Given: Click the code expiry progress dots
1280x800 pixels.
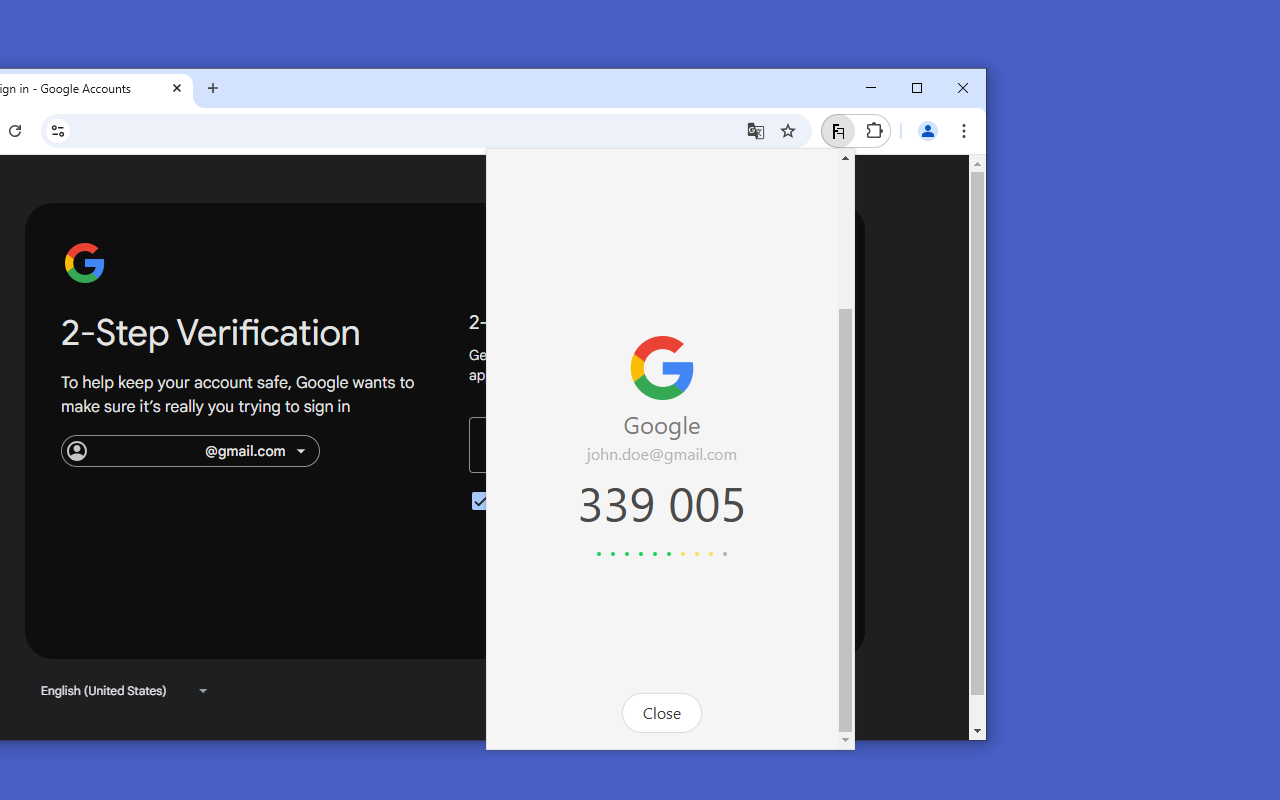Looking at the screenshot, I should 662,554.
